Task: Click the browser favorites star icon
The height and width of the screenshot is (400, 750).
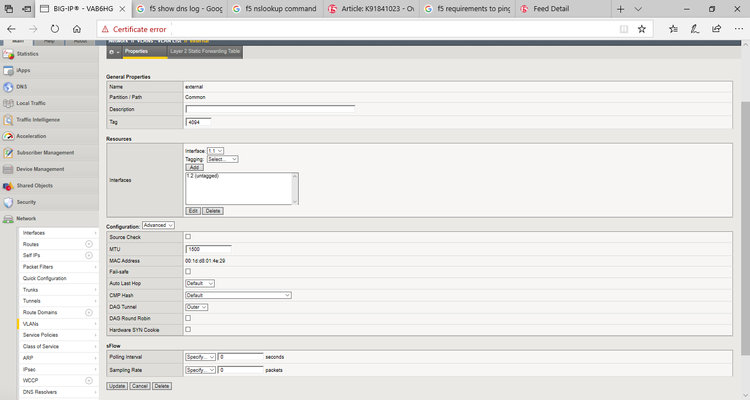Action: point(642,29)
